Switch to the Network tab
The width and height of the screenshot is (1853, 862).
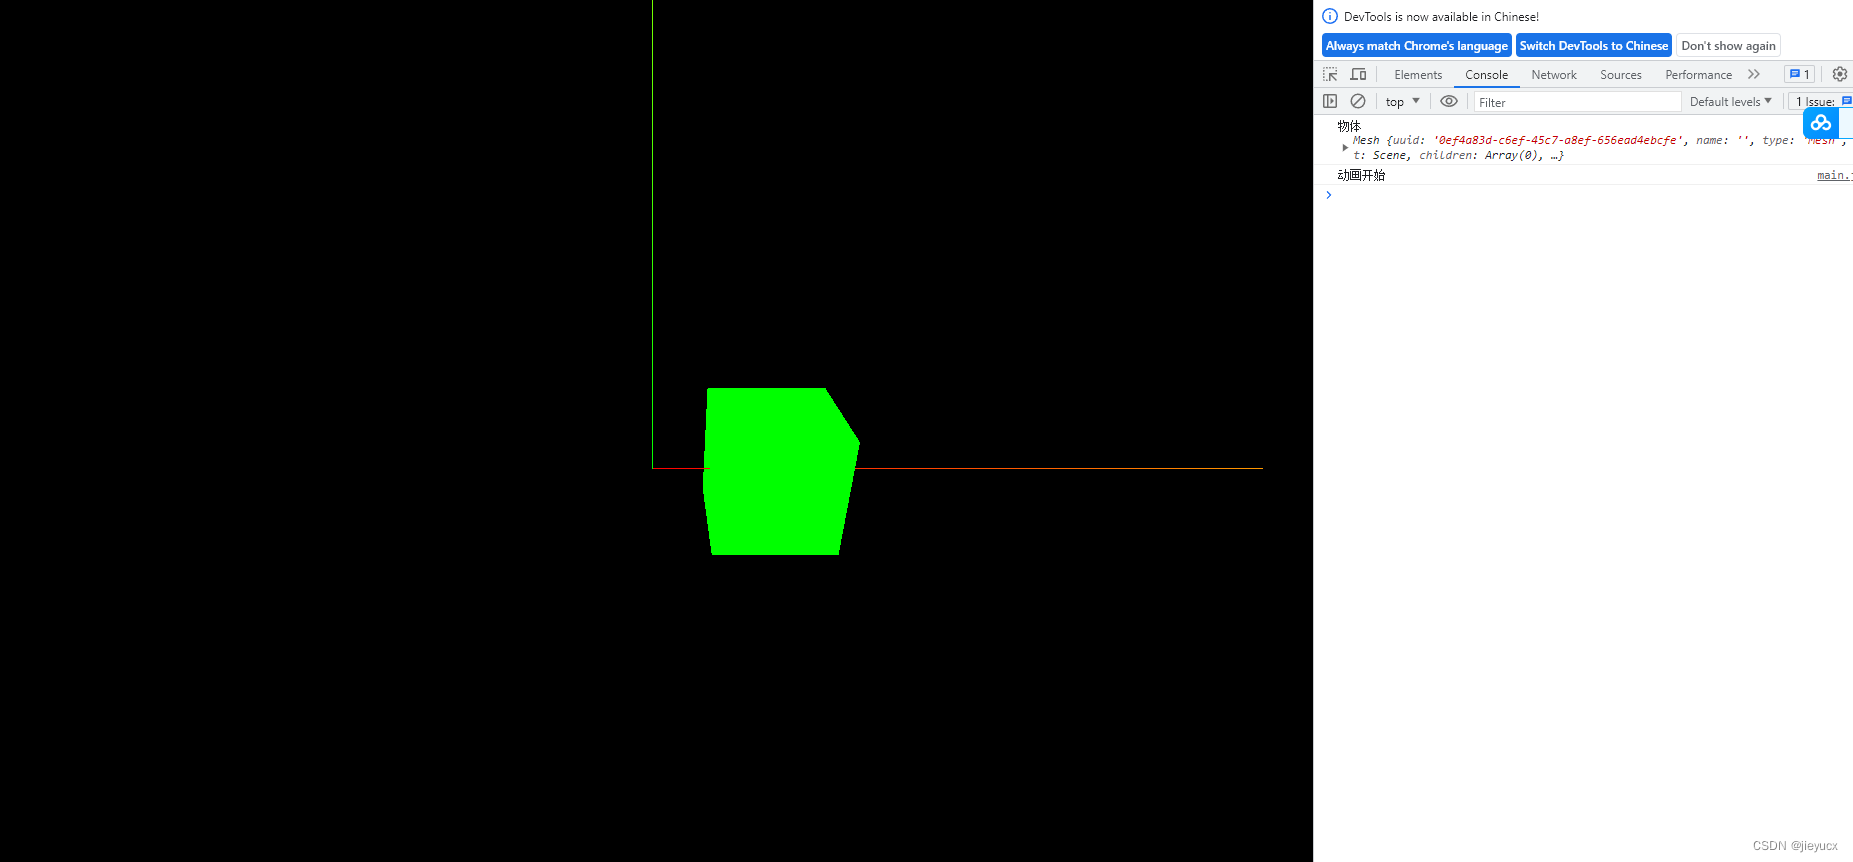1554,75
